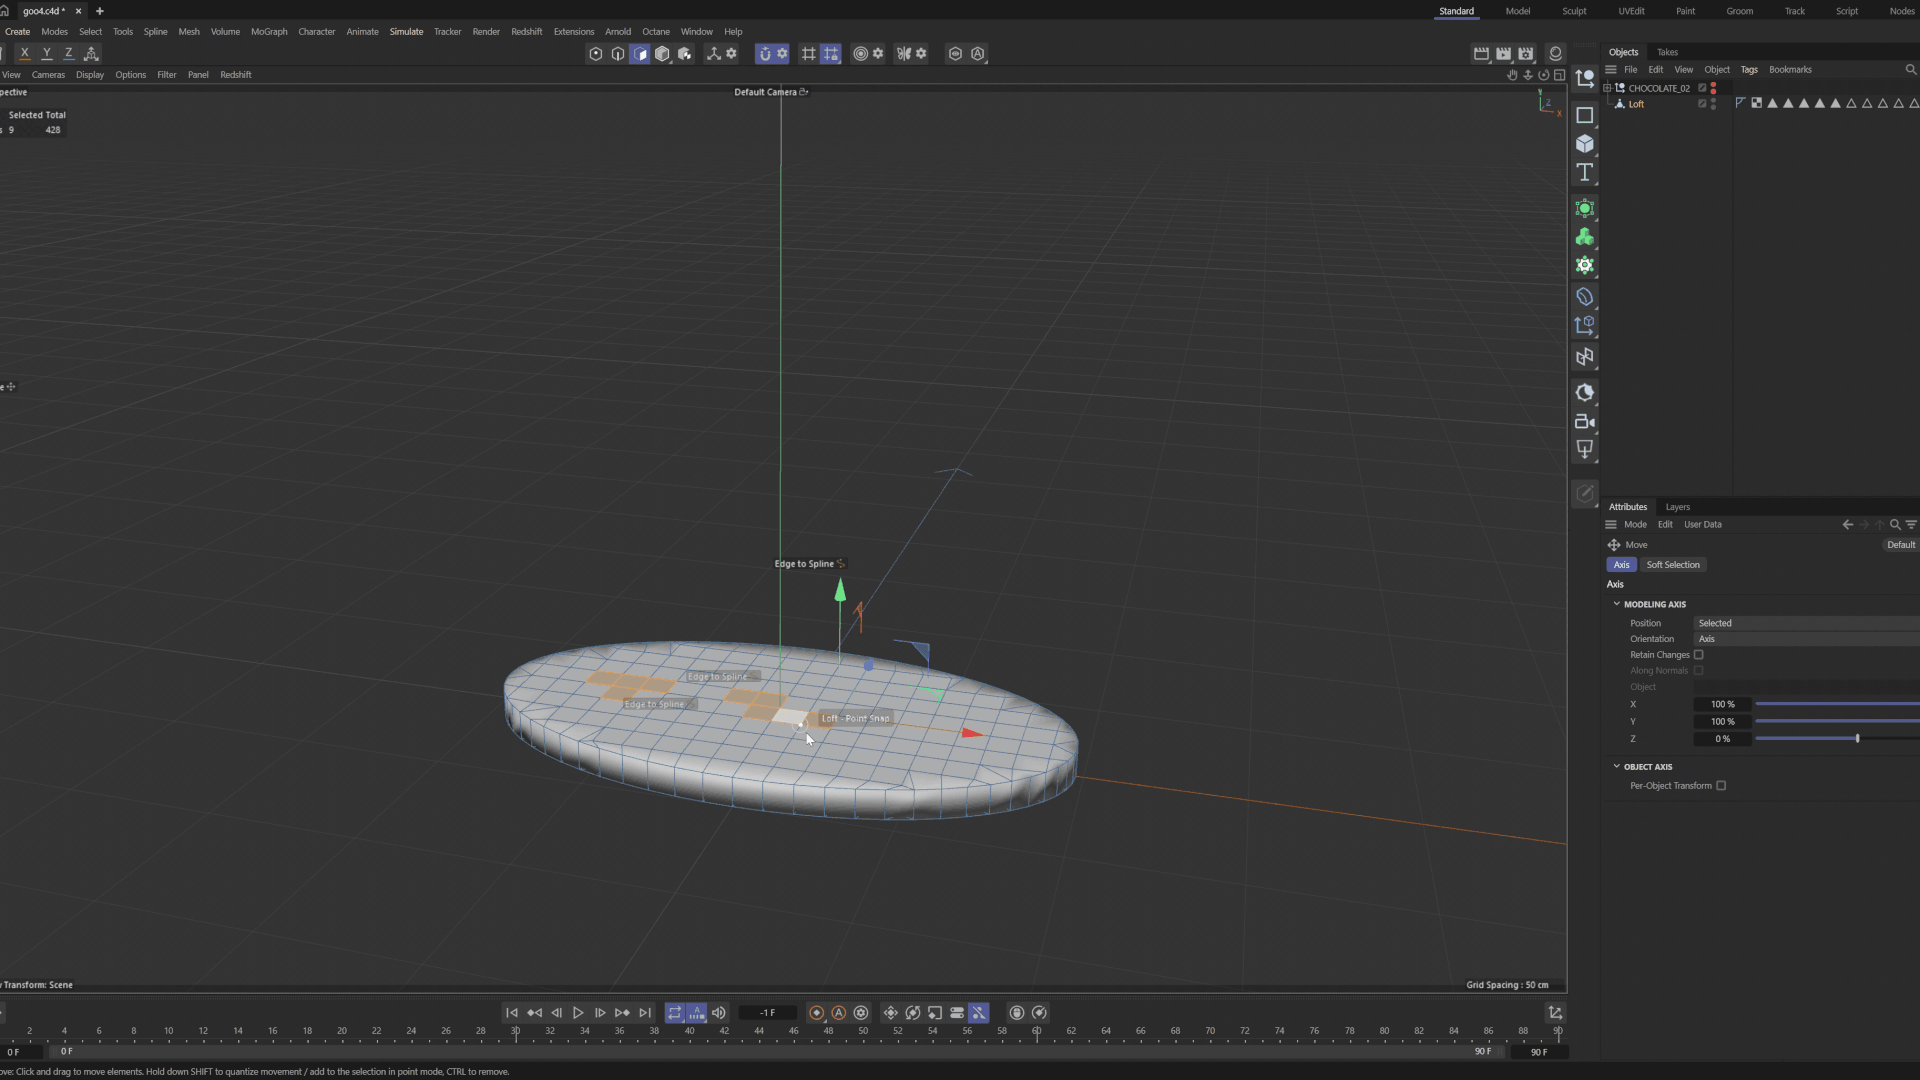
Task: Enable Per-Object Transform checkbox
Action: coord(1721,786)
